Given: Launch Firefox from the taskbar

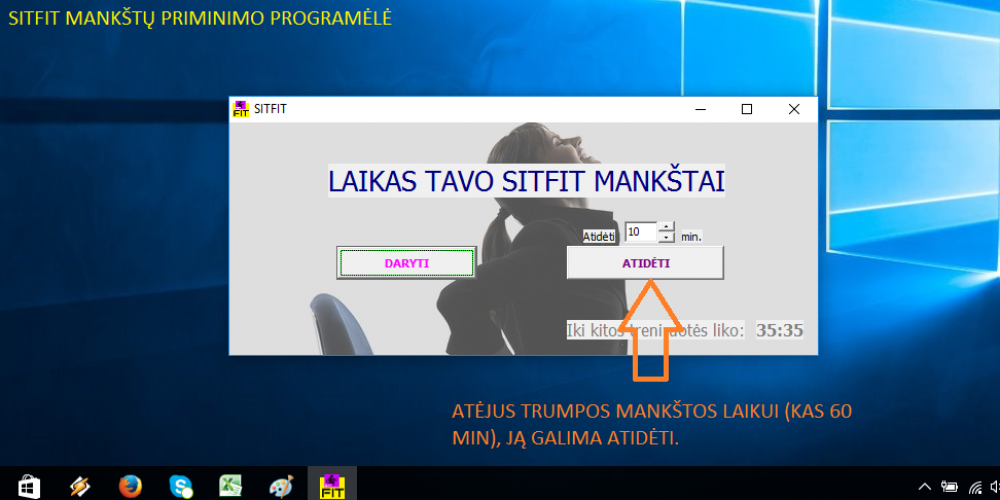Looking at the screenshot, I should pyautogui.click(x=129, y=487).
